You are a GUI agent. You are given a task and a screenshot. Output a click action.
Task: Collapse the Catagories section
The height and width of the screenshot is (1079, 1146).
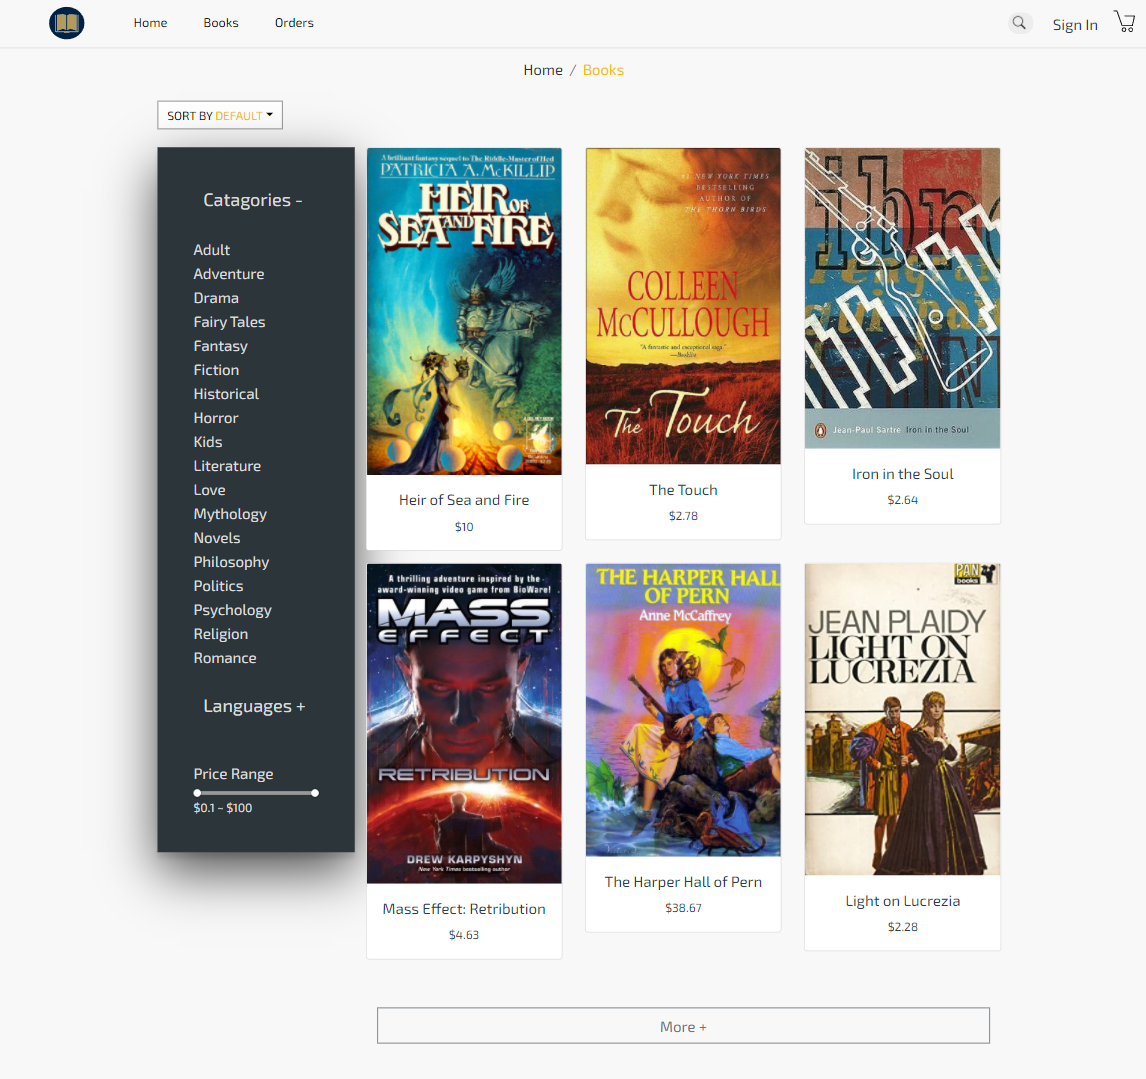coord(252,200)
